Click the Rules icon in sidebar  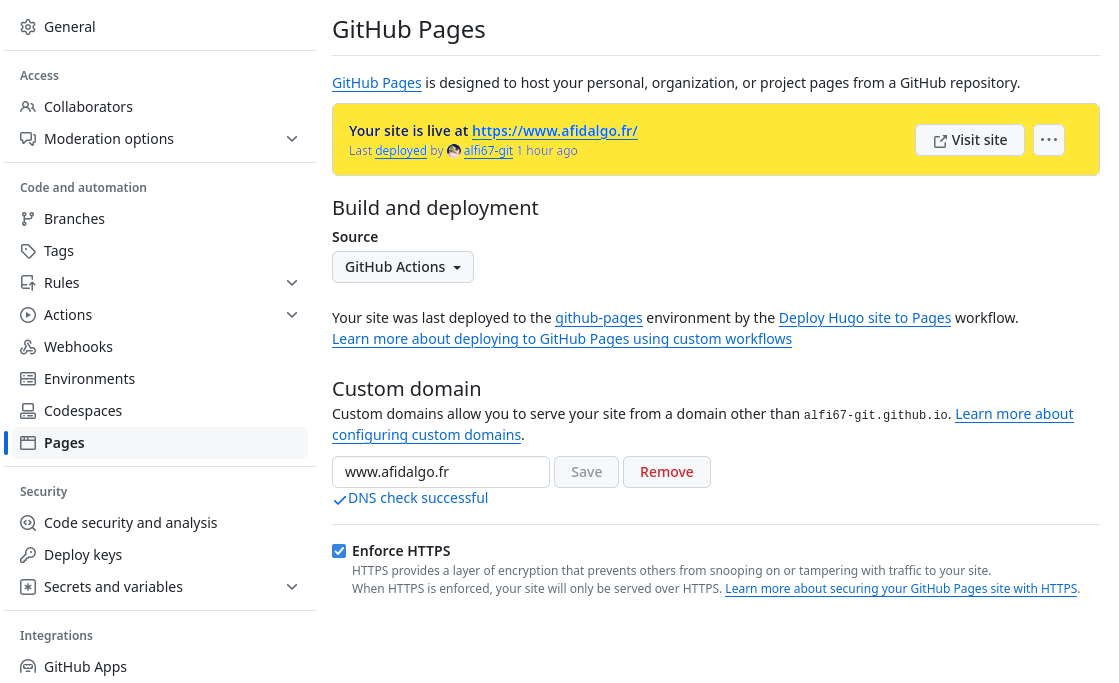28,283
